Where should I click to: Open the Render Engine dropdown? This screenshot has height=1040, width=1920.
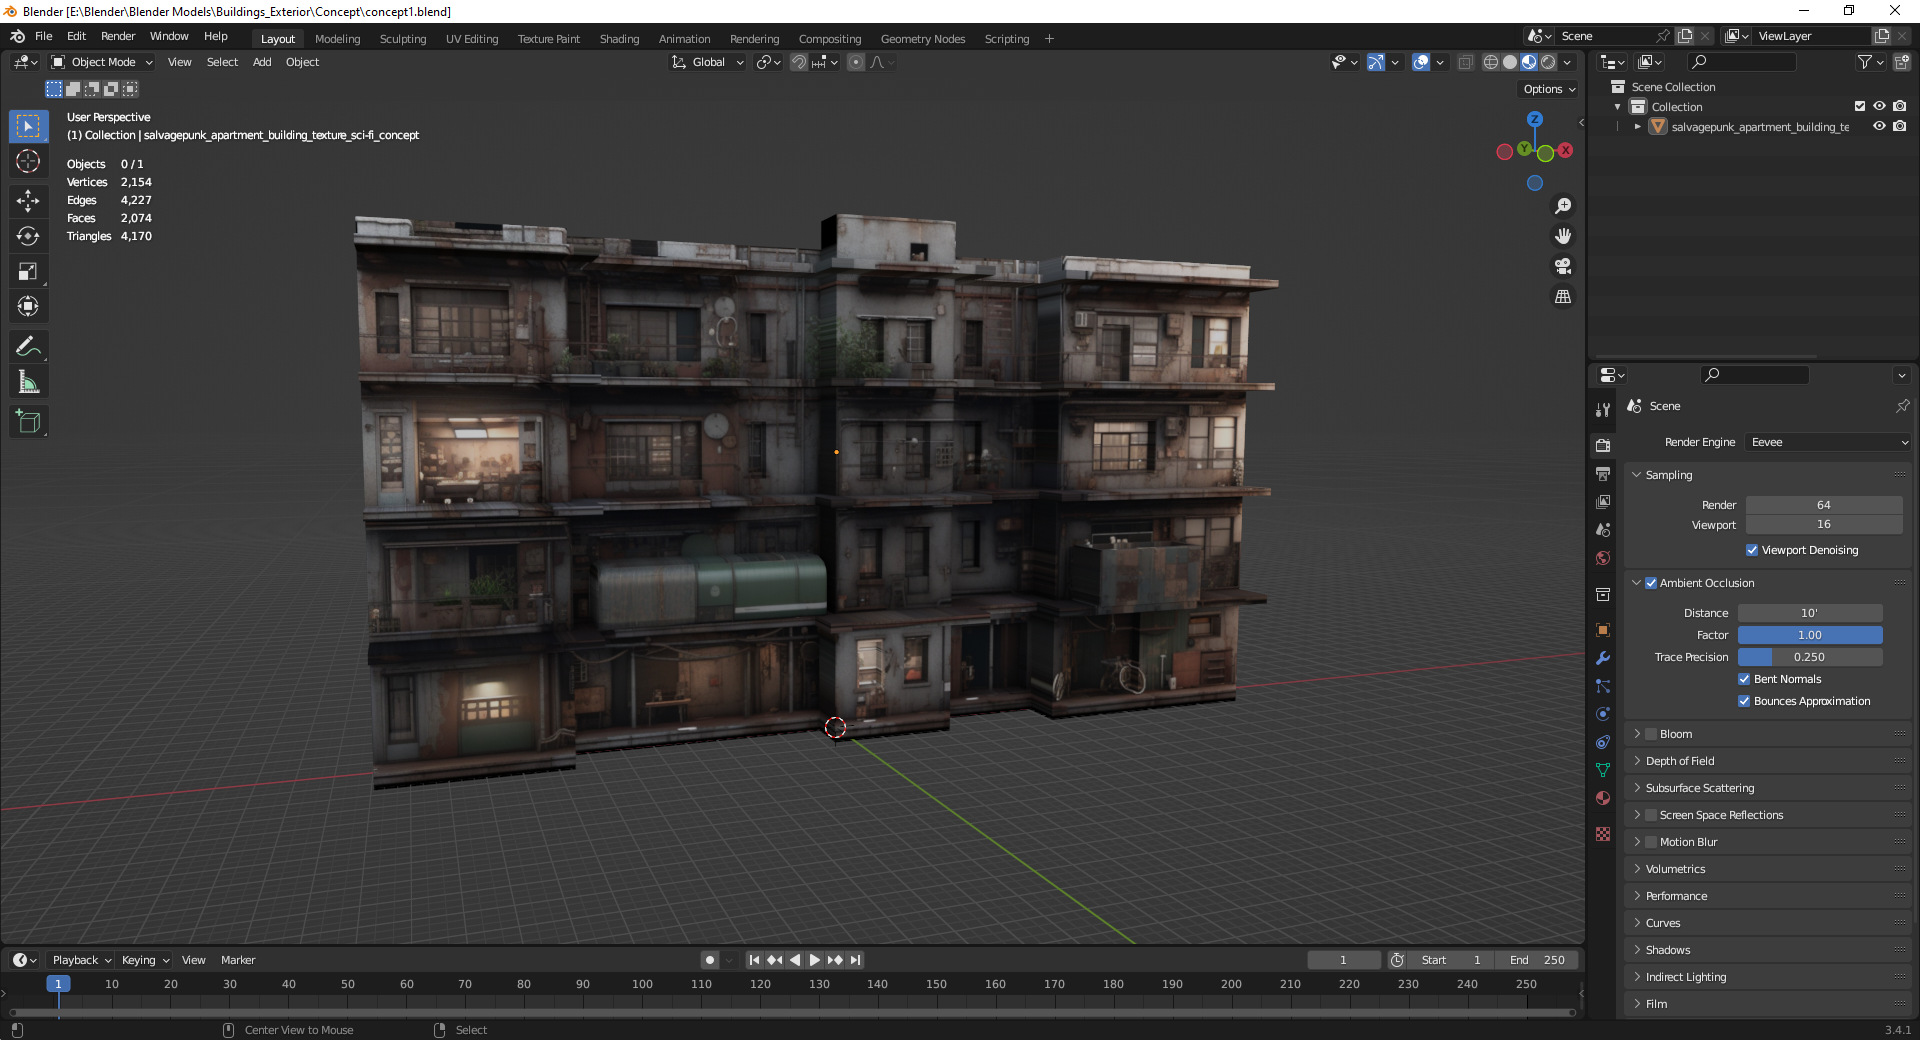click(x=1825, y=442)
